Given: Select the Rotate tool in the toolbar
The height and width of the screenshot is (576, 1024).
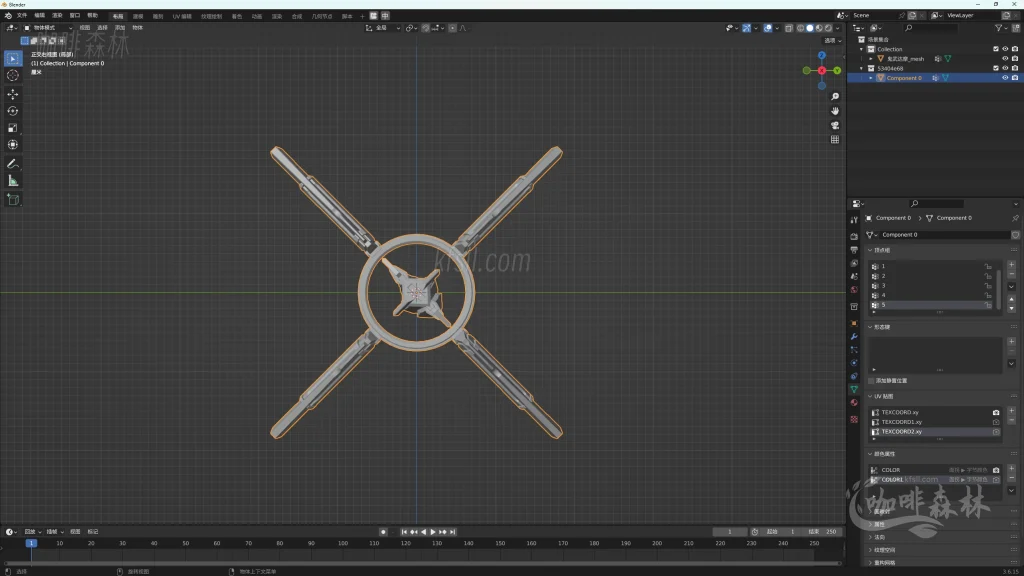Looking at the screenshot, I should click(x=13, y=111).
